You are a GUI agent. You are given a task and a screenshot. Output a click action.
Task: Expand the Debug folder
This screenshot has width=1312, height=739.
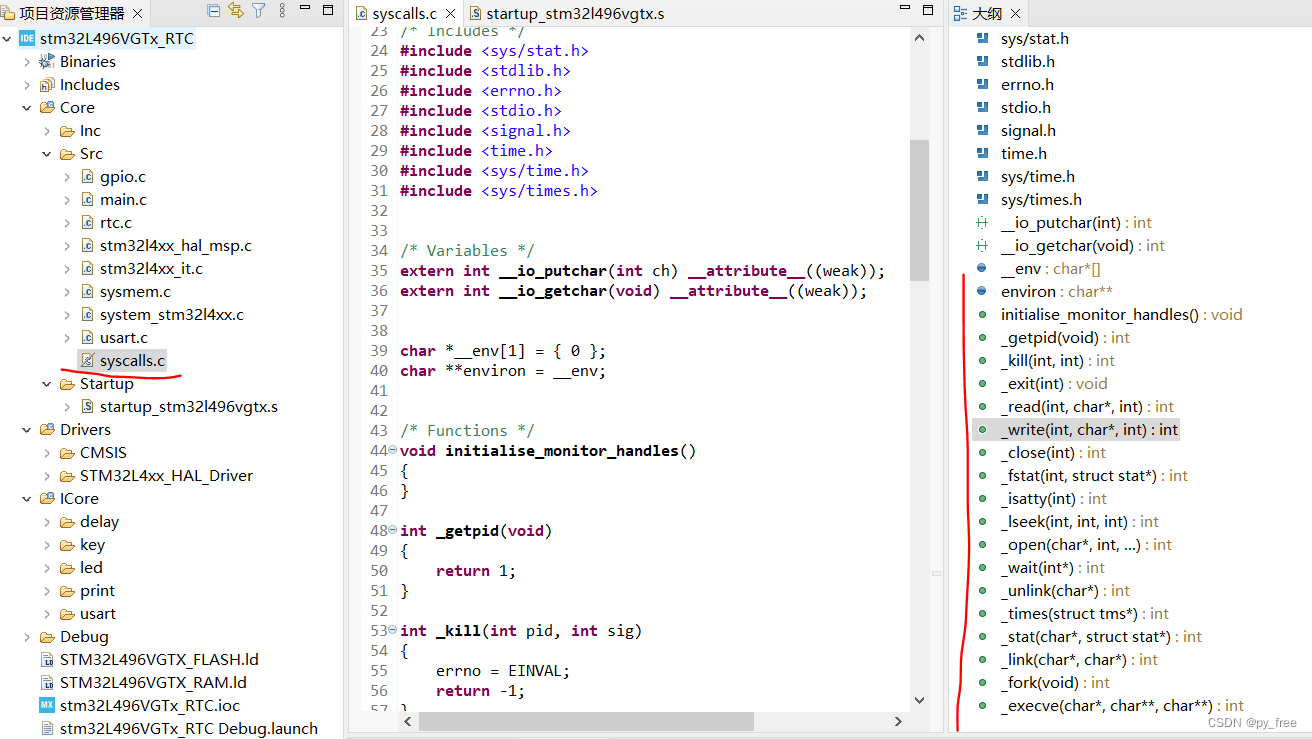pyautogui.click(x=27, y=637)
